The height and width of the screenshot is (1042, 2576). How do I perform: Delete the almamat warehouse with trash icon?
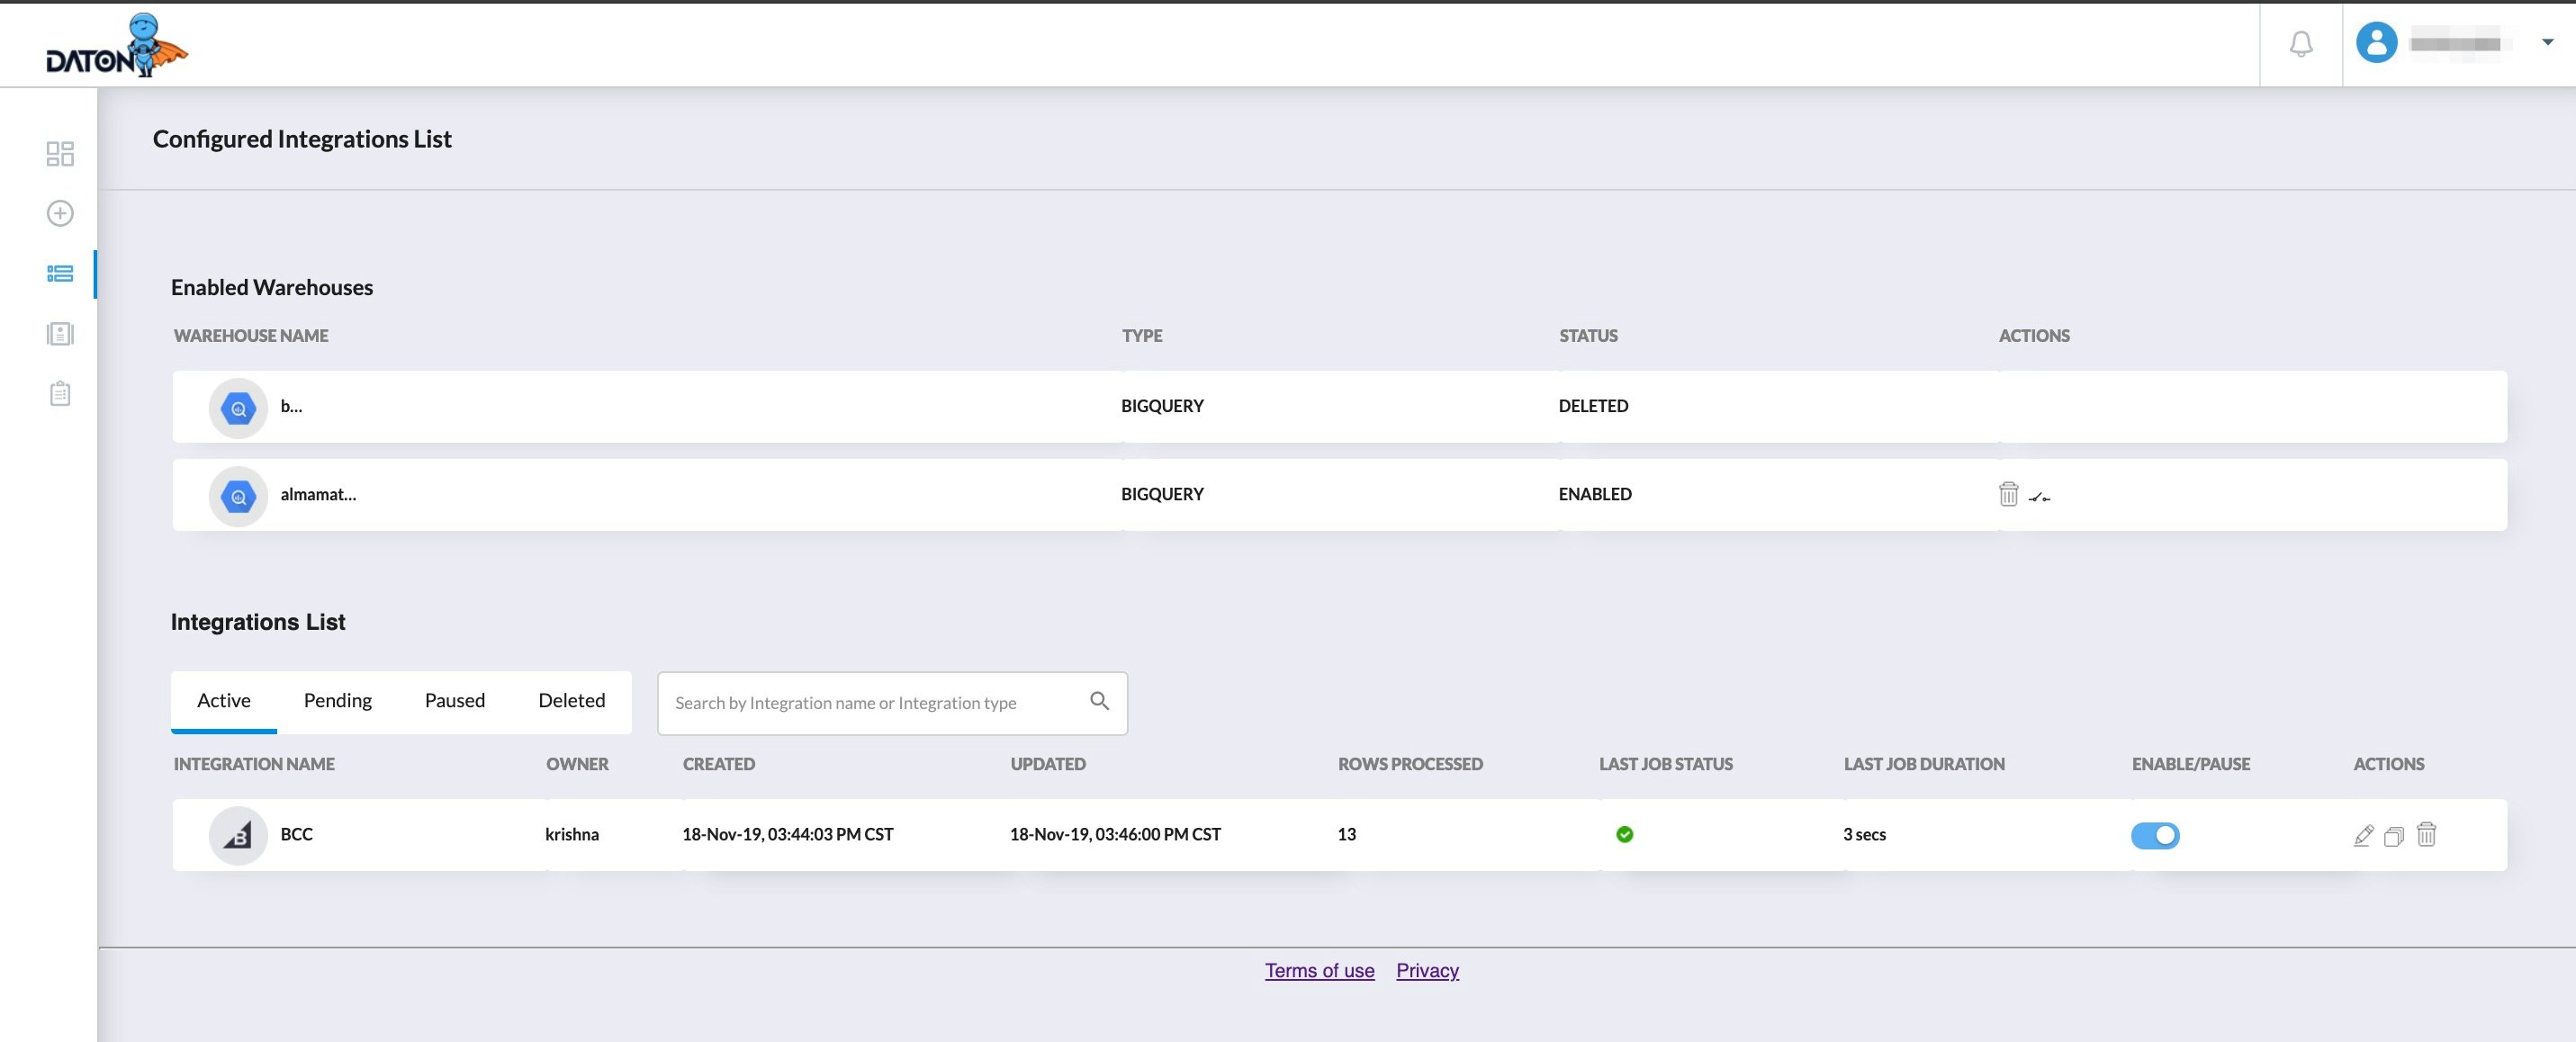click(2008, 494)
